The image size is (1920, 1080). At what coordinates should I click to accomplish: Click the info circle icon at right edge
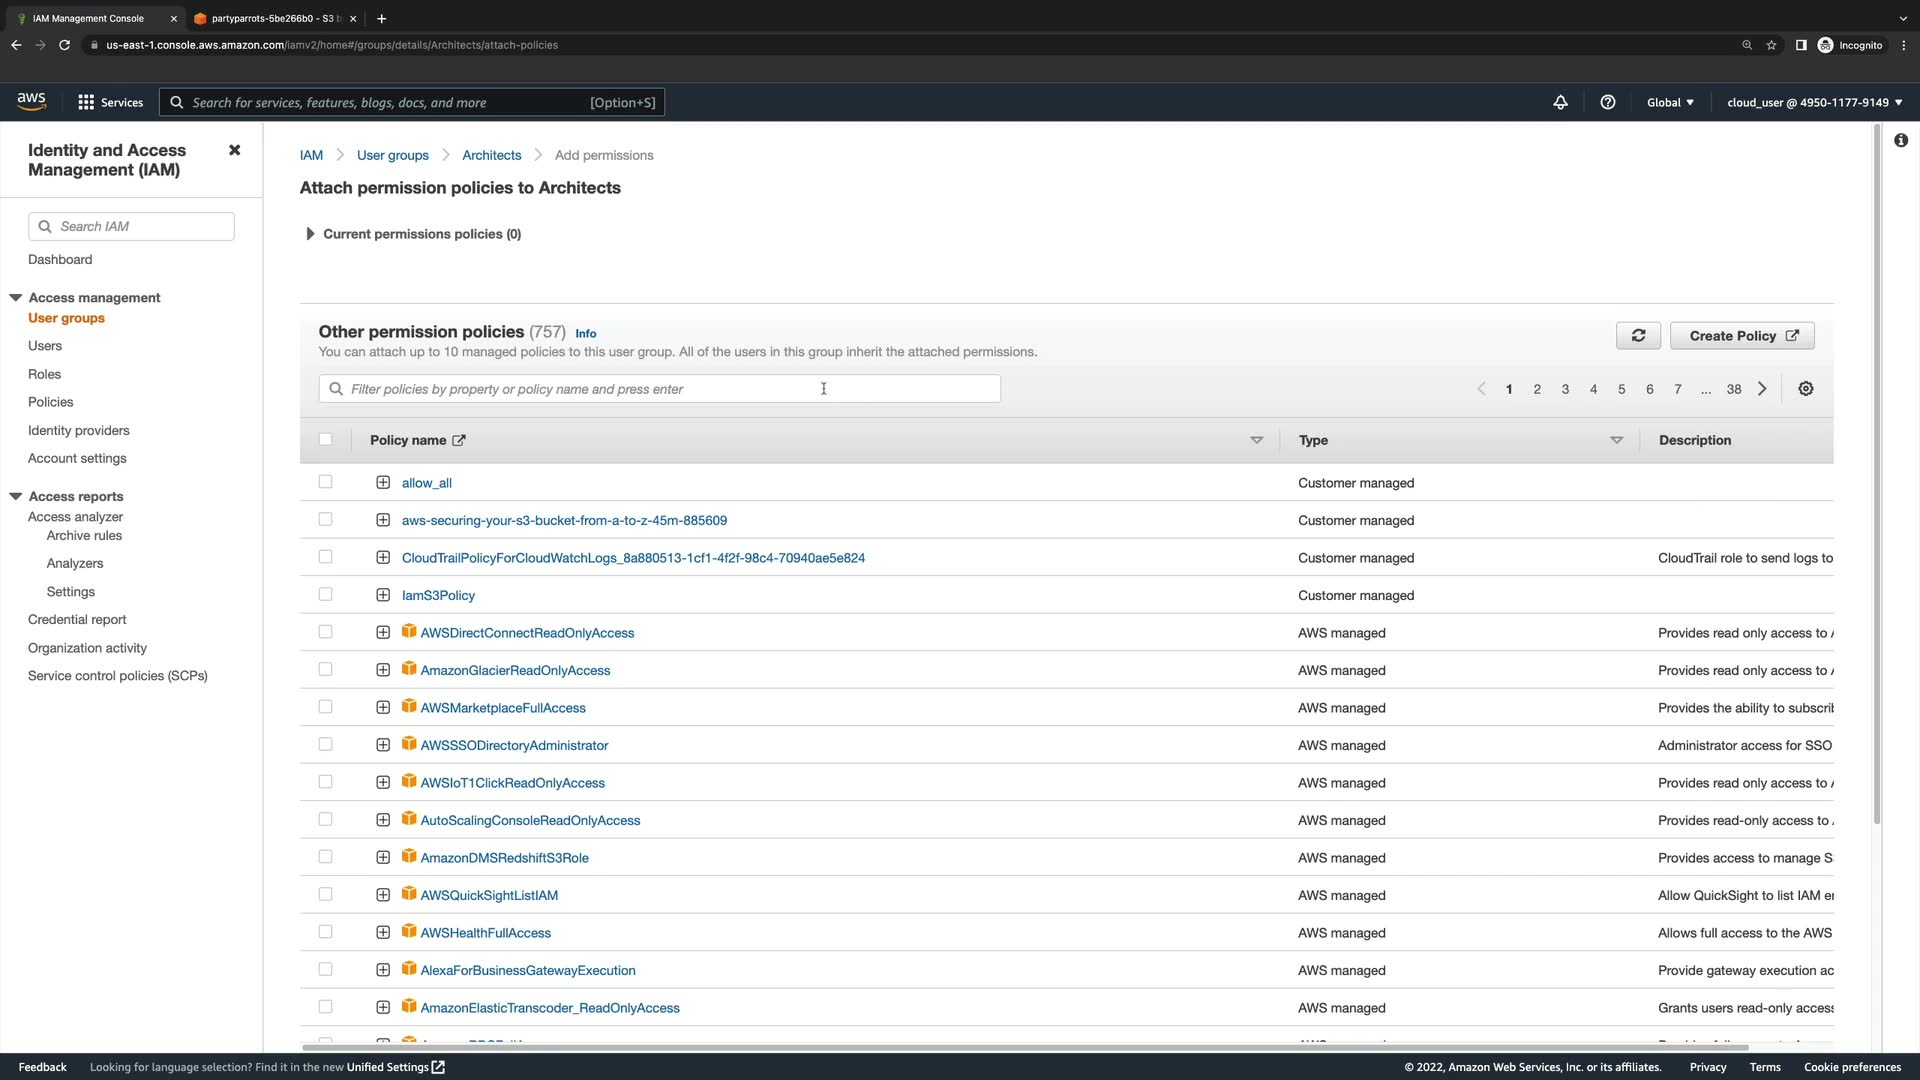pyautogui.click(x=1900, y=141)
